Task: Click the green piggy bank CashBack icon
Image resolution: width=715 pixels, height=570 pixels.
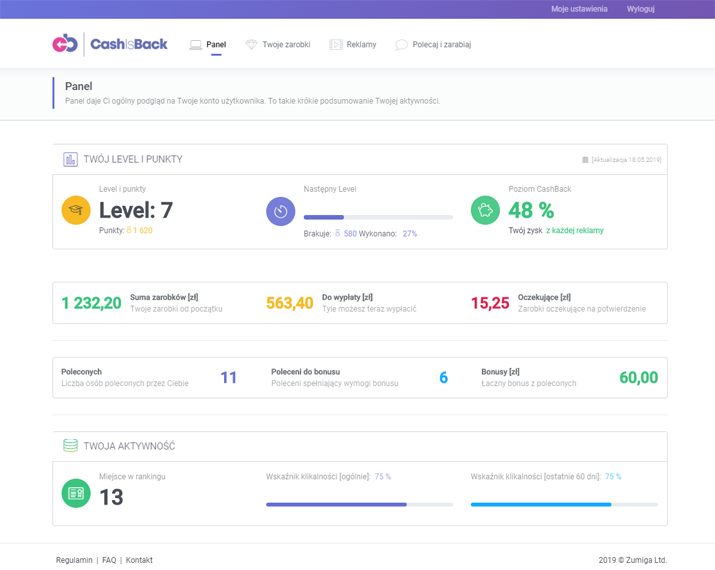Action: [486, 210]
